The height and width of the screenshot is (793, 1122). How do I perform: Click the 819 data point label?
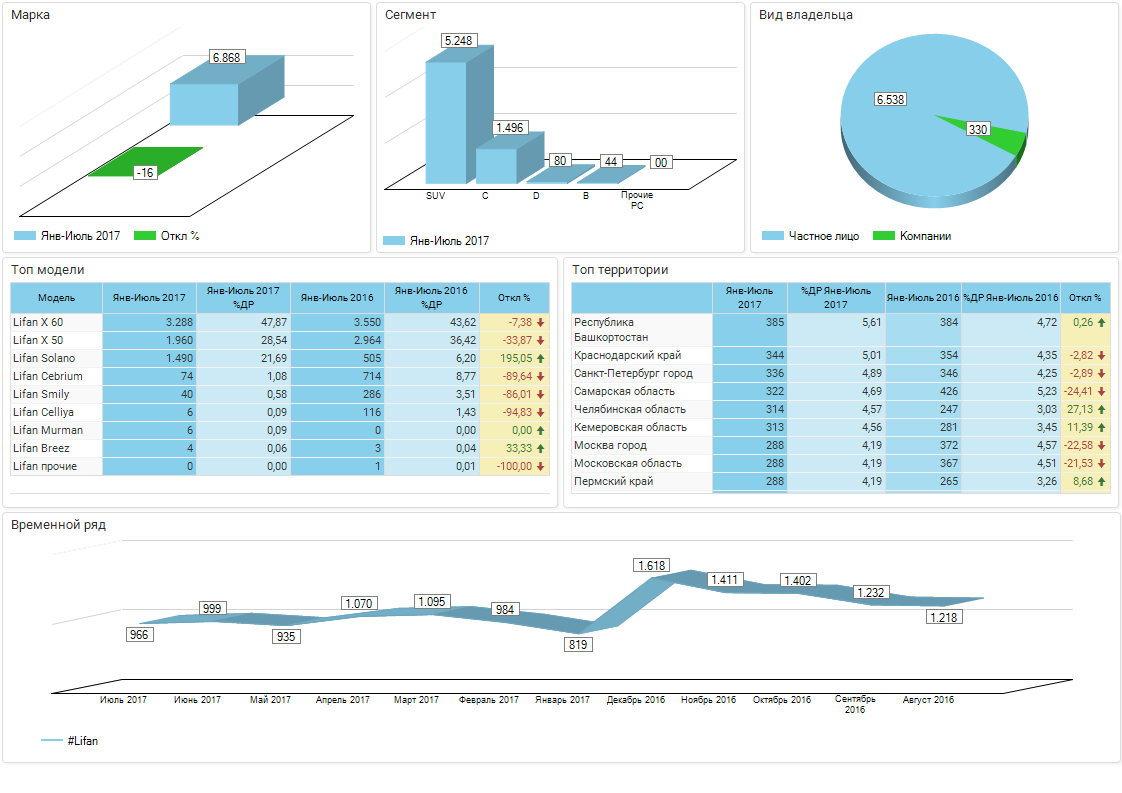578,645
